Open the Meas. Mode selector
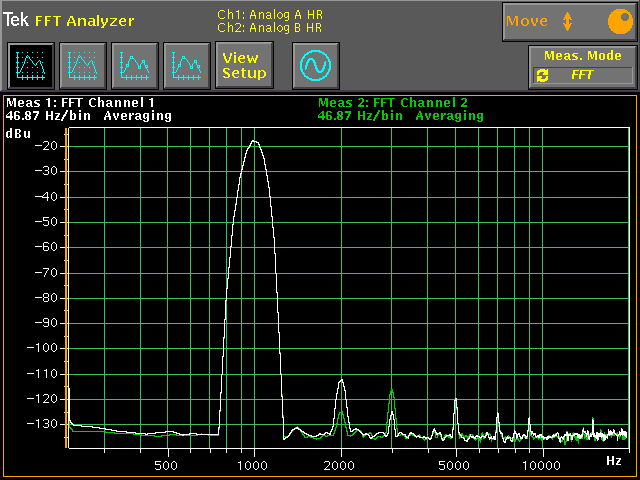The width and height of the screenshot is (640, 480). (584, 56)
